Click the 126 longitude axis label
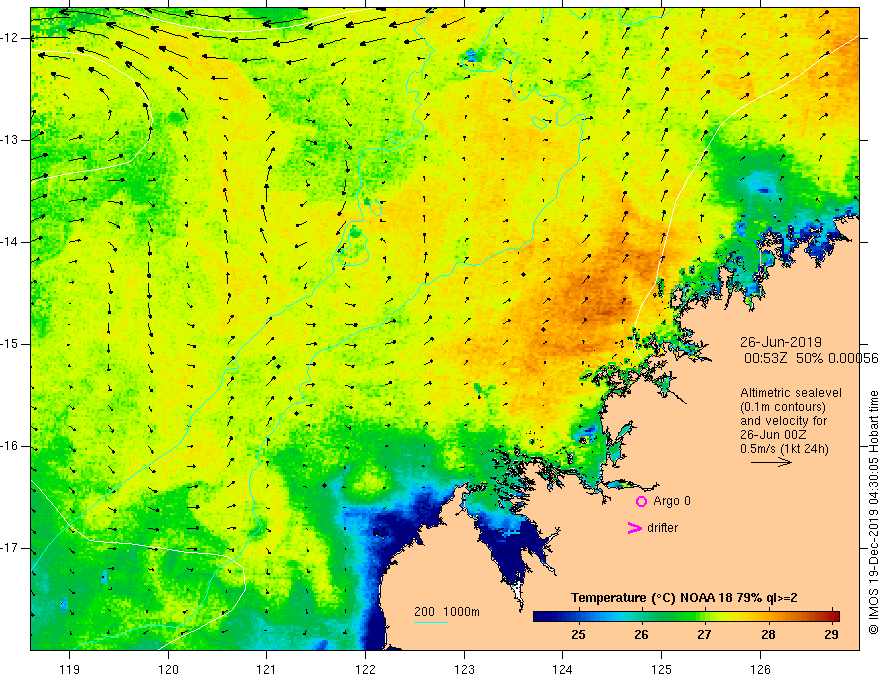The image size is (880, 680). coord(760,669)
